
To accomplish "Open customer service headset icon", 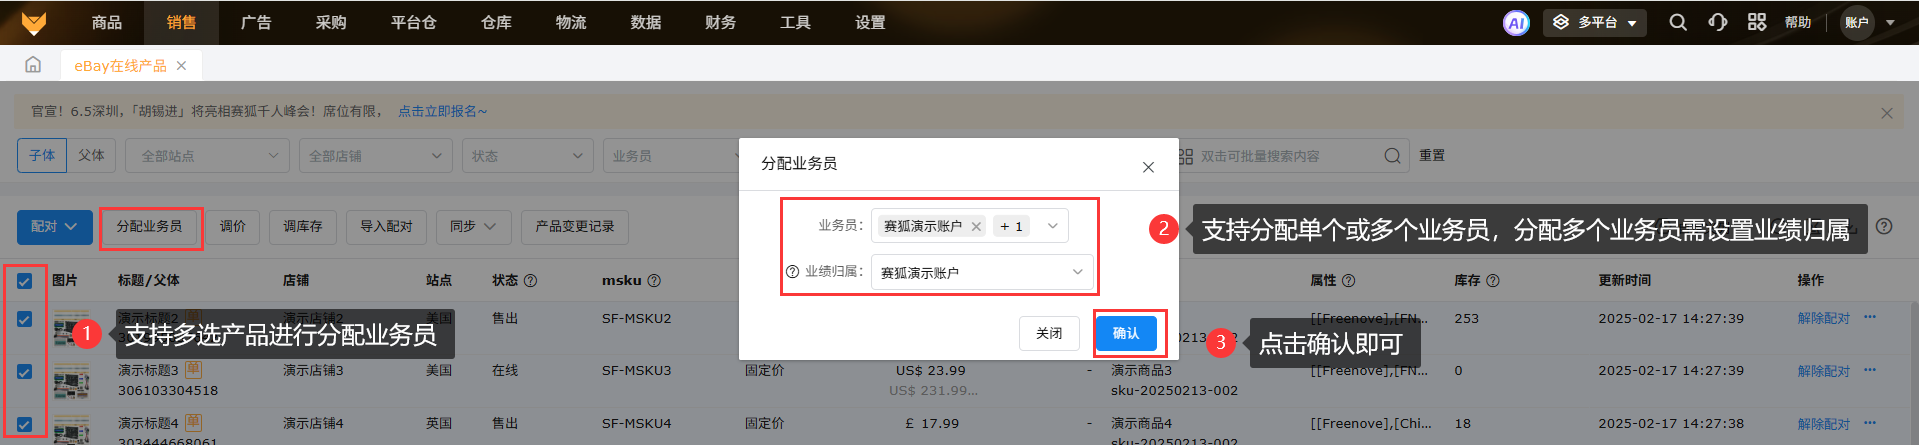I will tap(1718, 22).
